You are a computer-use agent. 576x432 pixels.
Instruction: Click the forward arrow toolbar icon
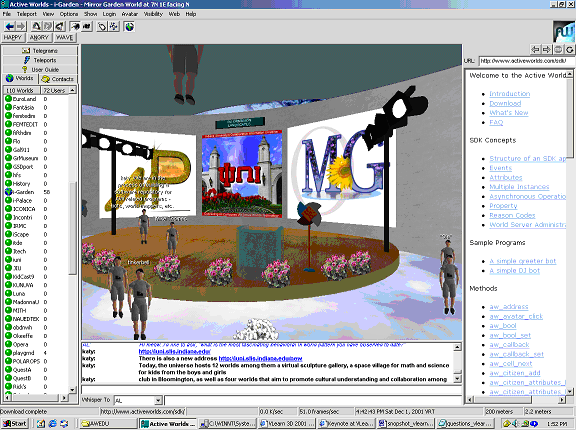click(21, 26)
